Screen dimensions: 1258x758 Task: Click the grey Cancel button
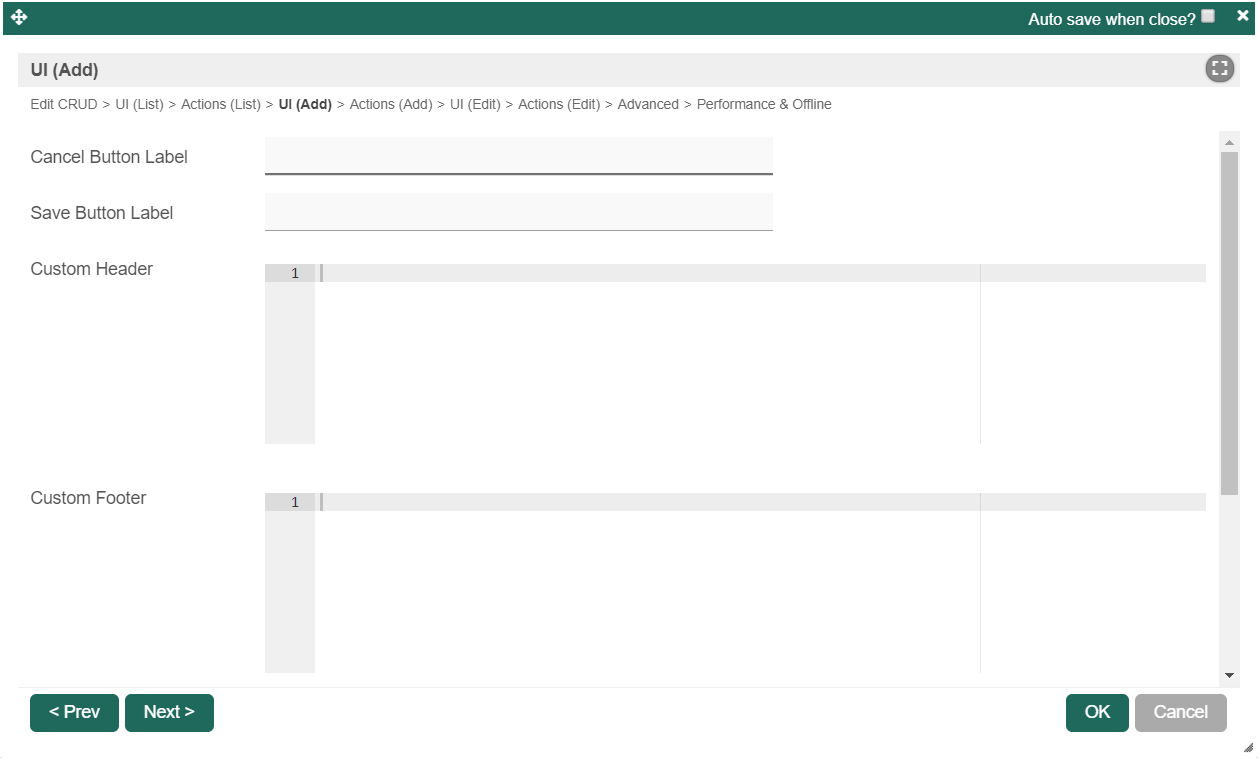[x=1181, y=713]
